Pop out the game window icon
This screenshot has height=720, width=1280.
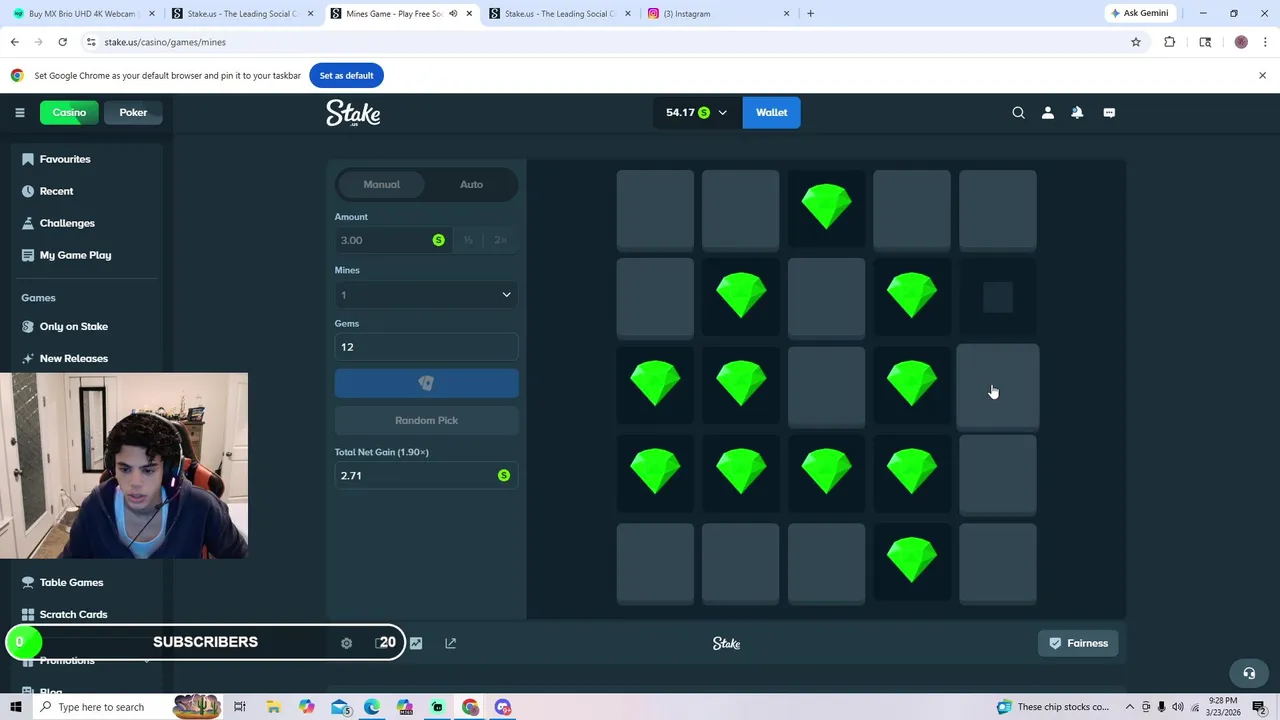click(450, 643)
